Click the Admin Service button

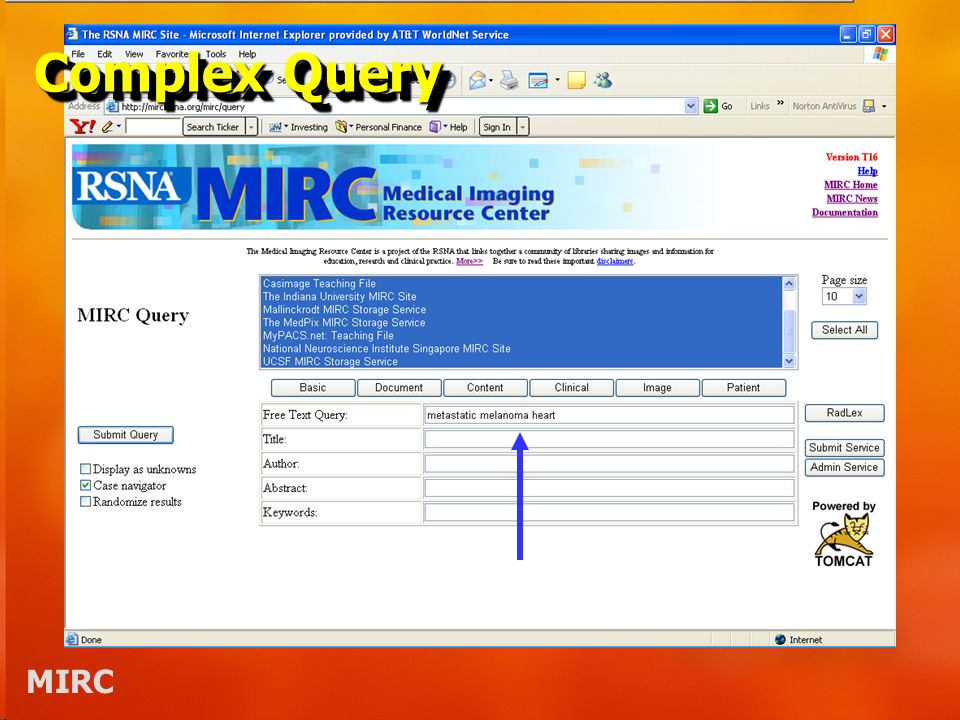click(844, 467)
